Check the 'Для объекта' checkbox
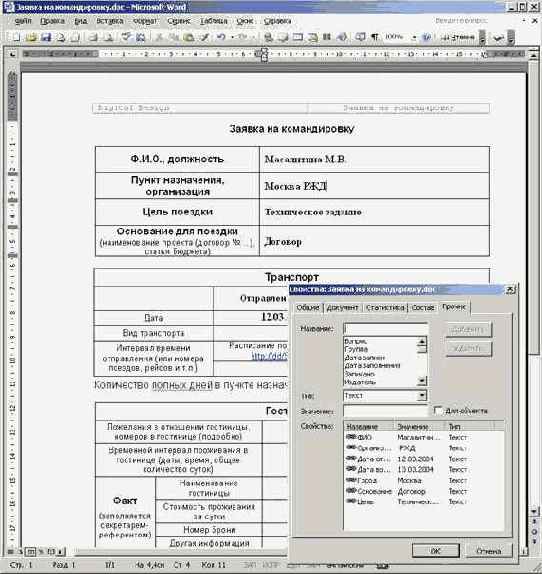The height and width of the screenshot is (574, 542). click(x=438, y=410)
